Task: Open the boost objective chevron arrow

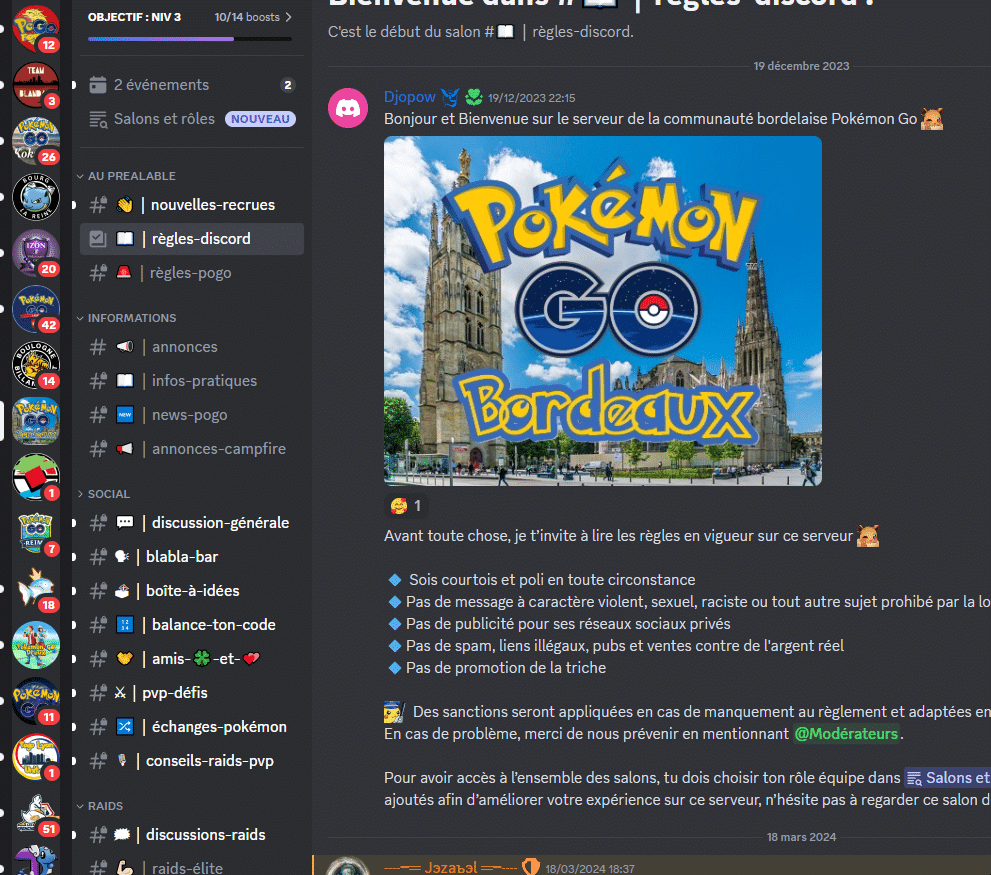Action: [x=289, y=17]
